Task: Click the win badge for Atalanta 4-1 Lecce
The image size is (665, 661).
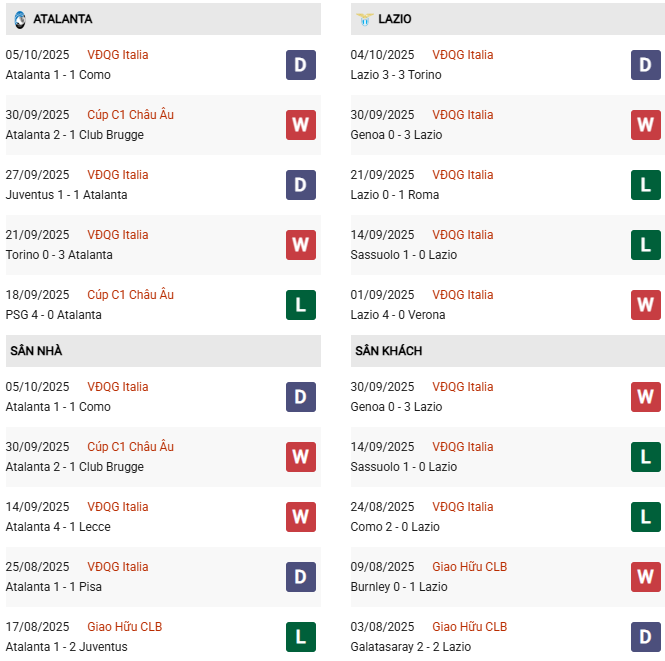Action: pos(301,517)
